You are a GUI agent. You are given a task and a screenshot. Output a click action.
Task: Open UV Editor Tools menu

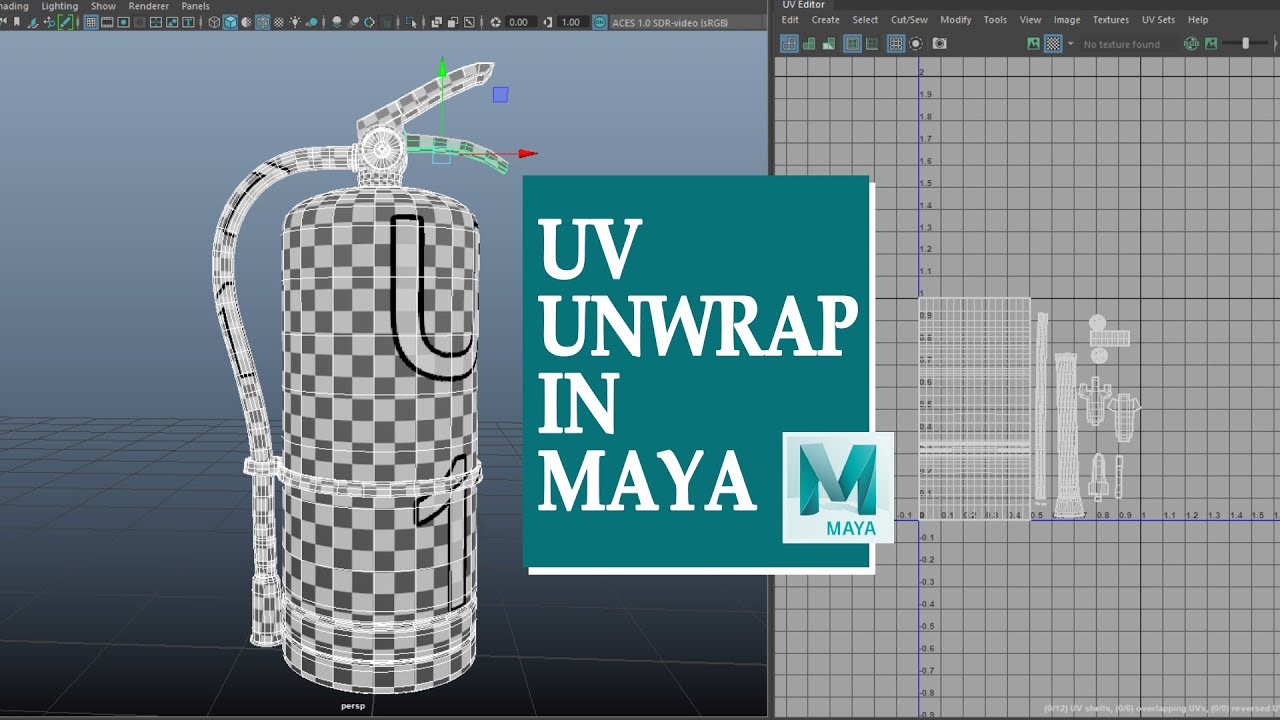995,20
